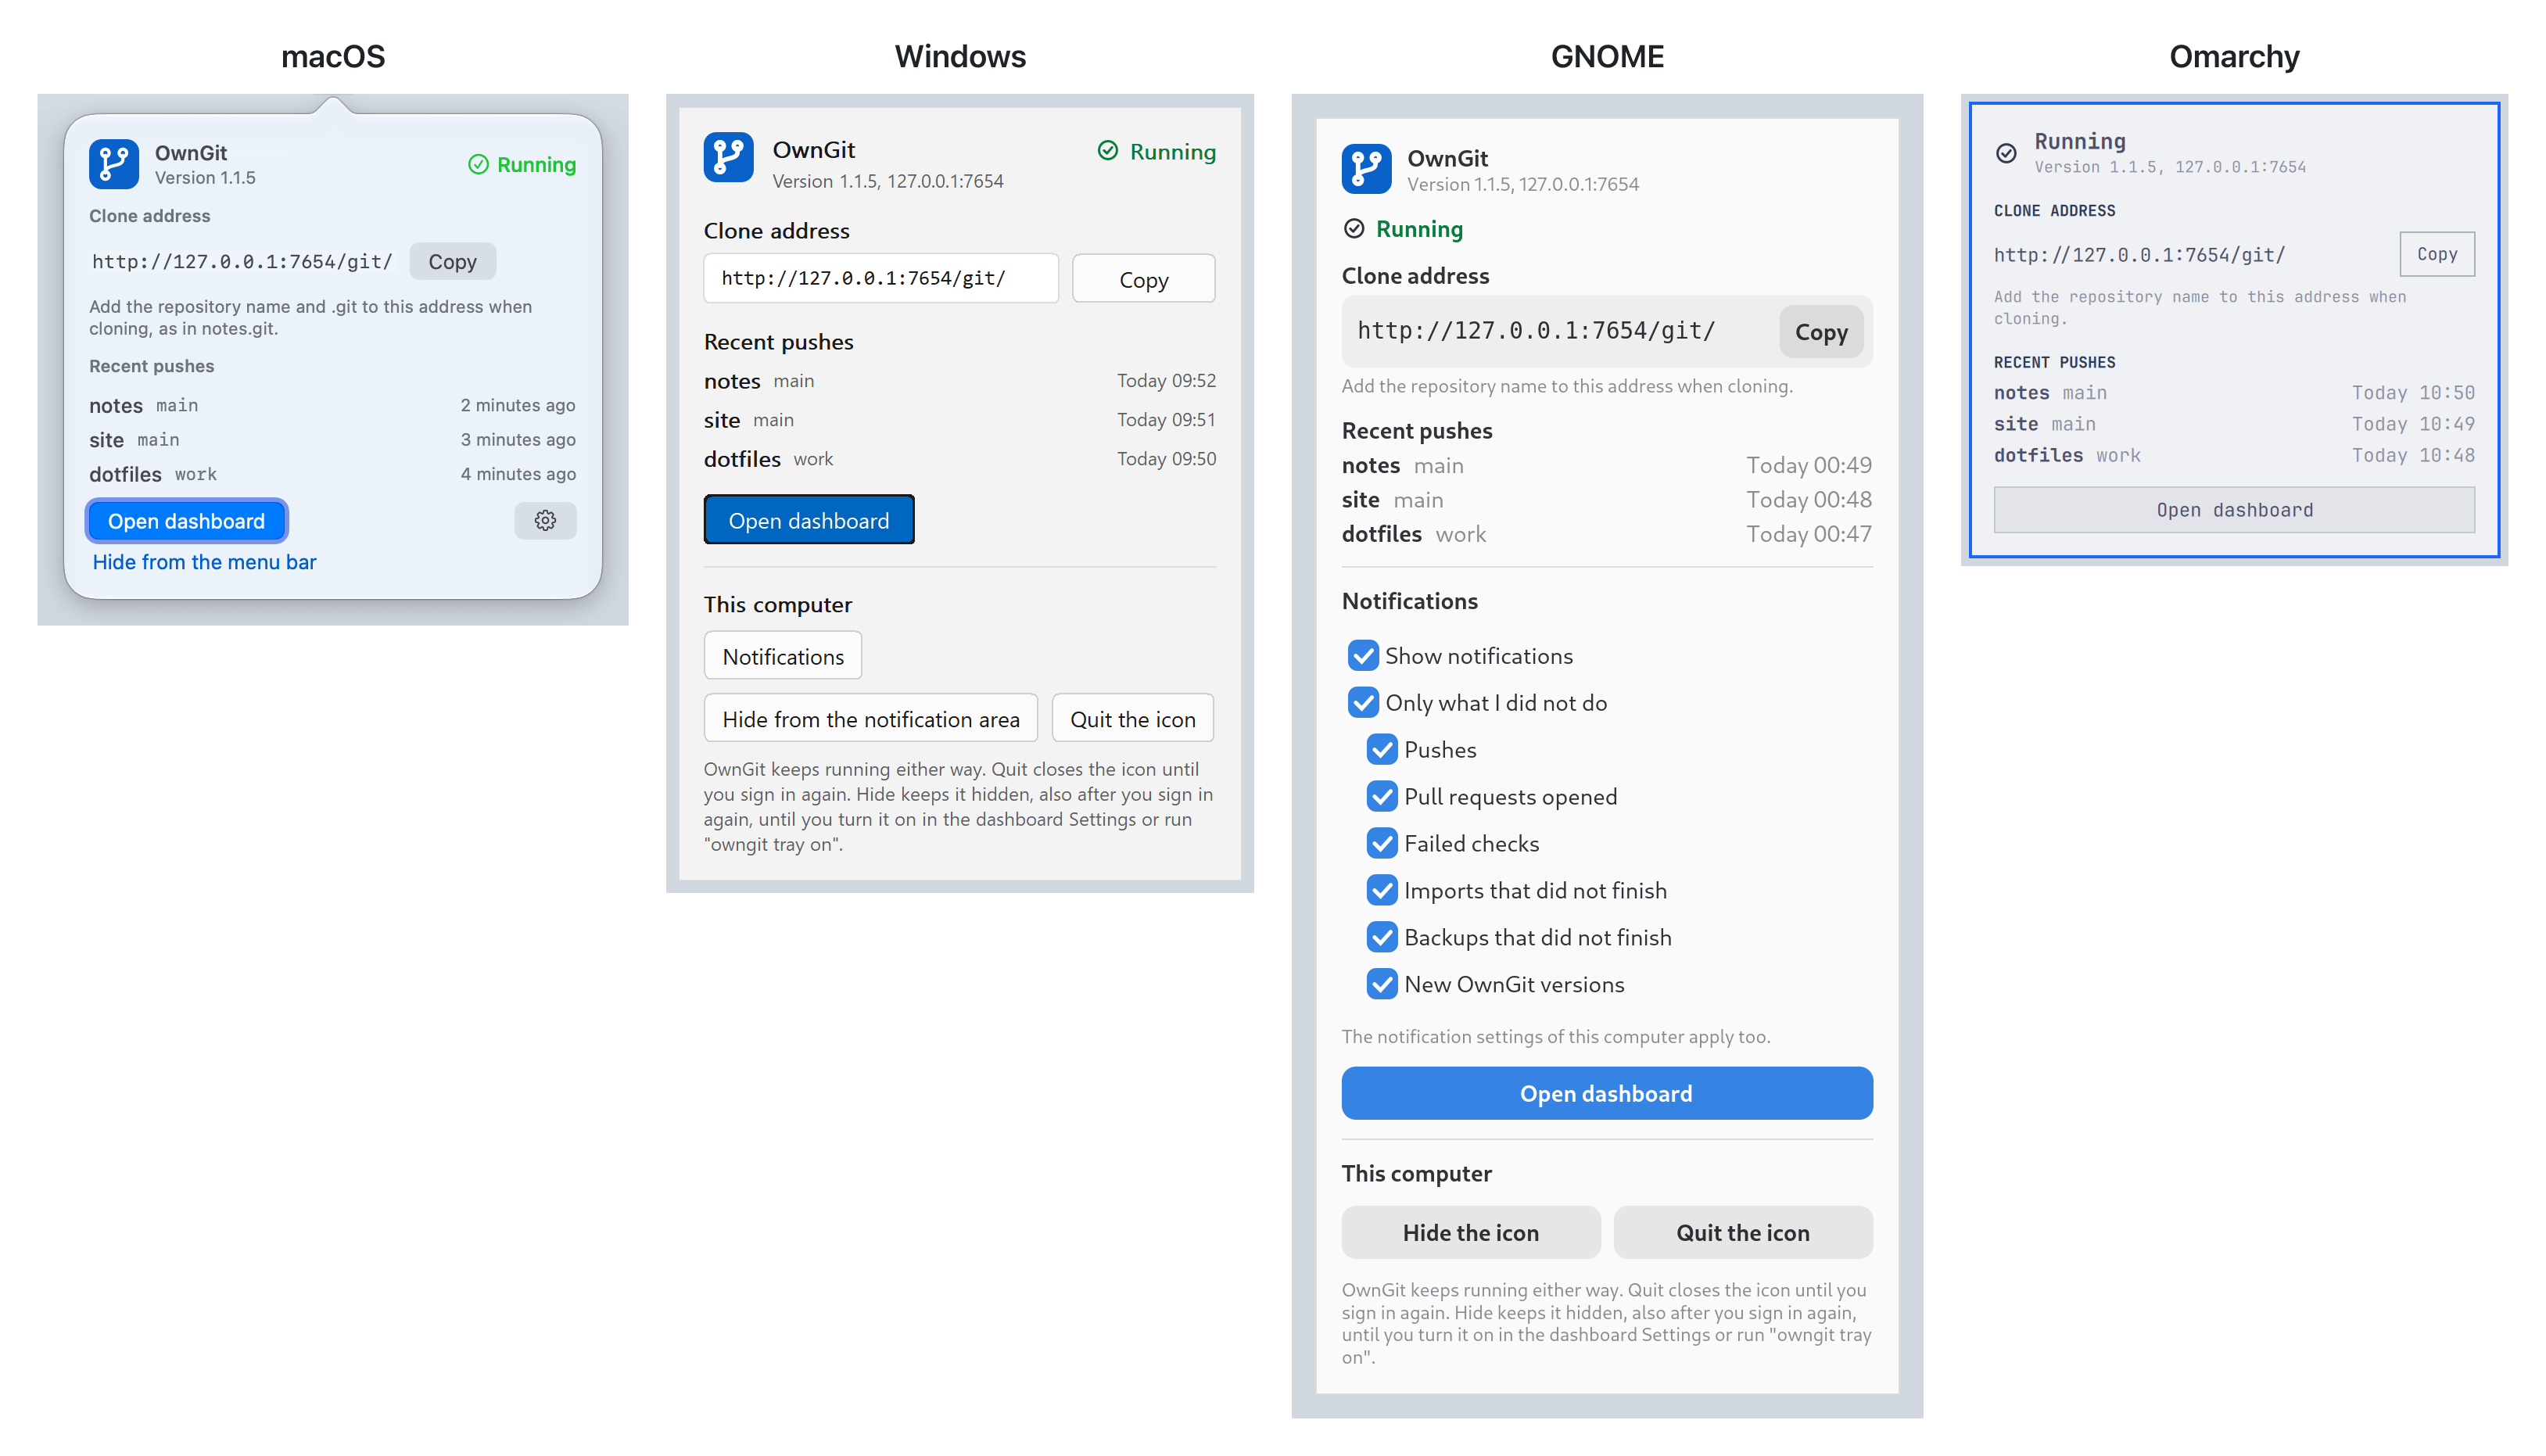Screen dimensions: 2546x1456
Task: Click the clone address field in Windows panel
Action: coord(880,278)
